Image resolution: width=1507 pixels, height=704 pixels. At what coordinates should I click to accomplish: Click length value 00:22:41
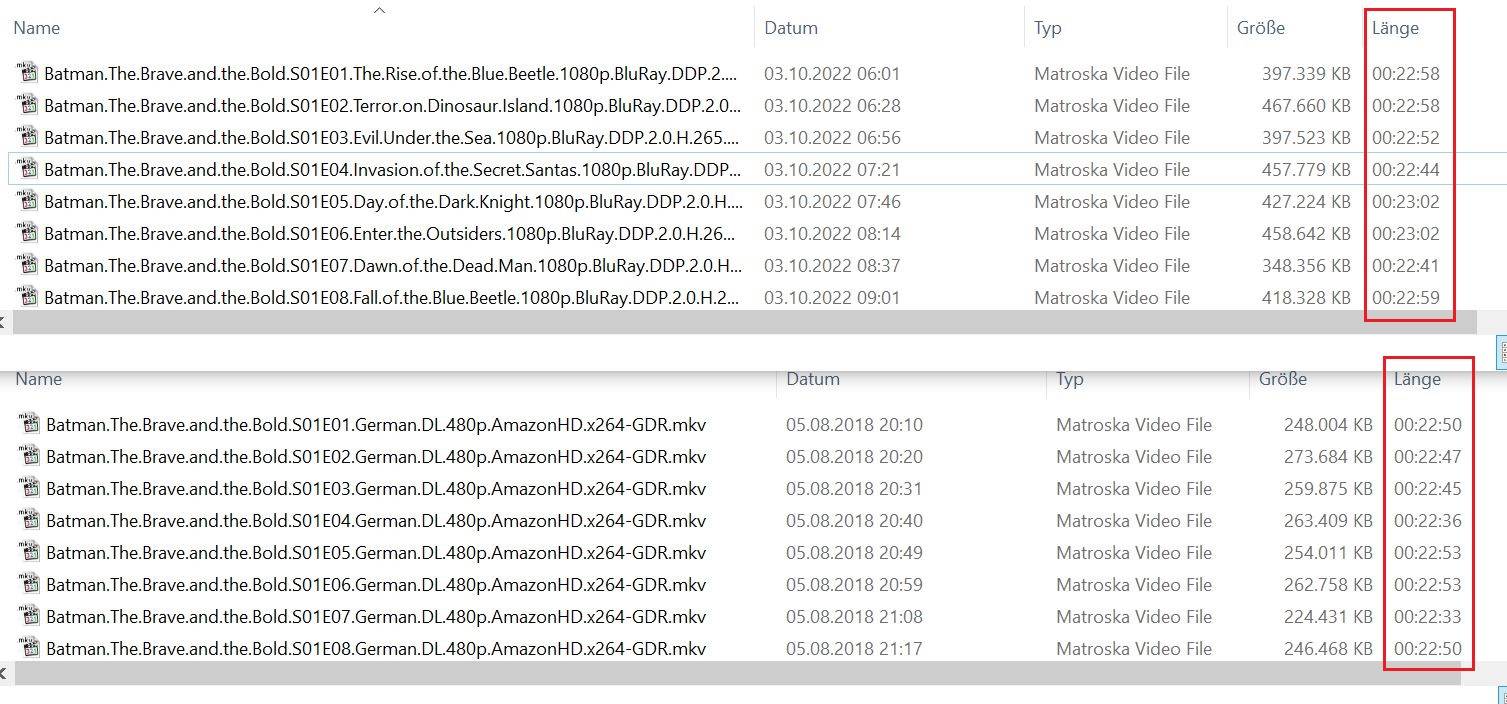1406,265
